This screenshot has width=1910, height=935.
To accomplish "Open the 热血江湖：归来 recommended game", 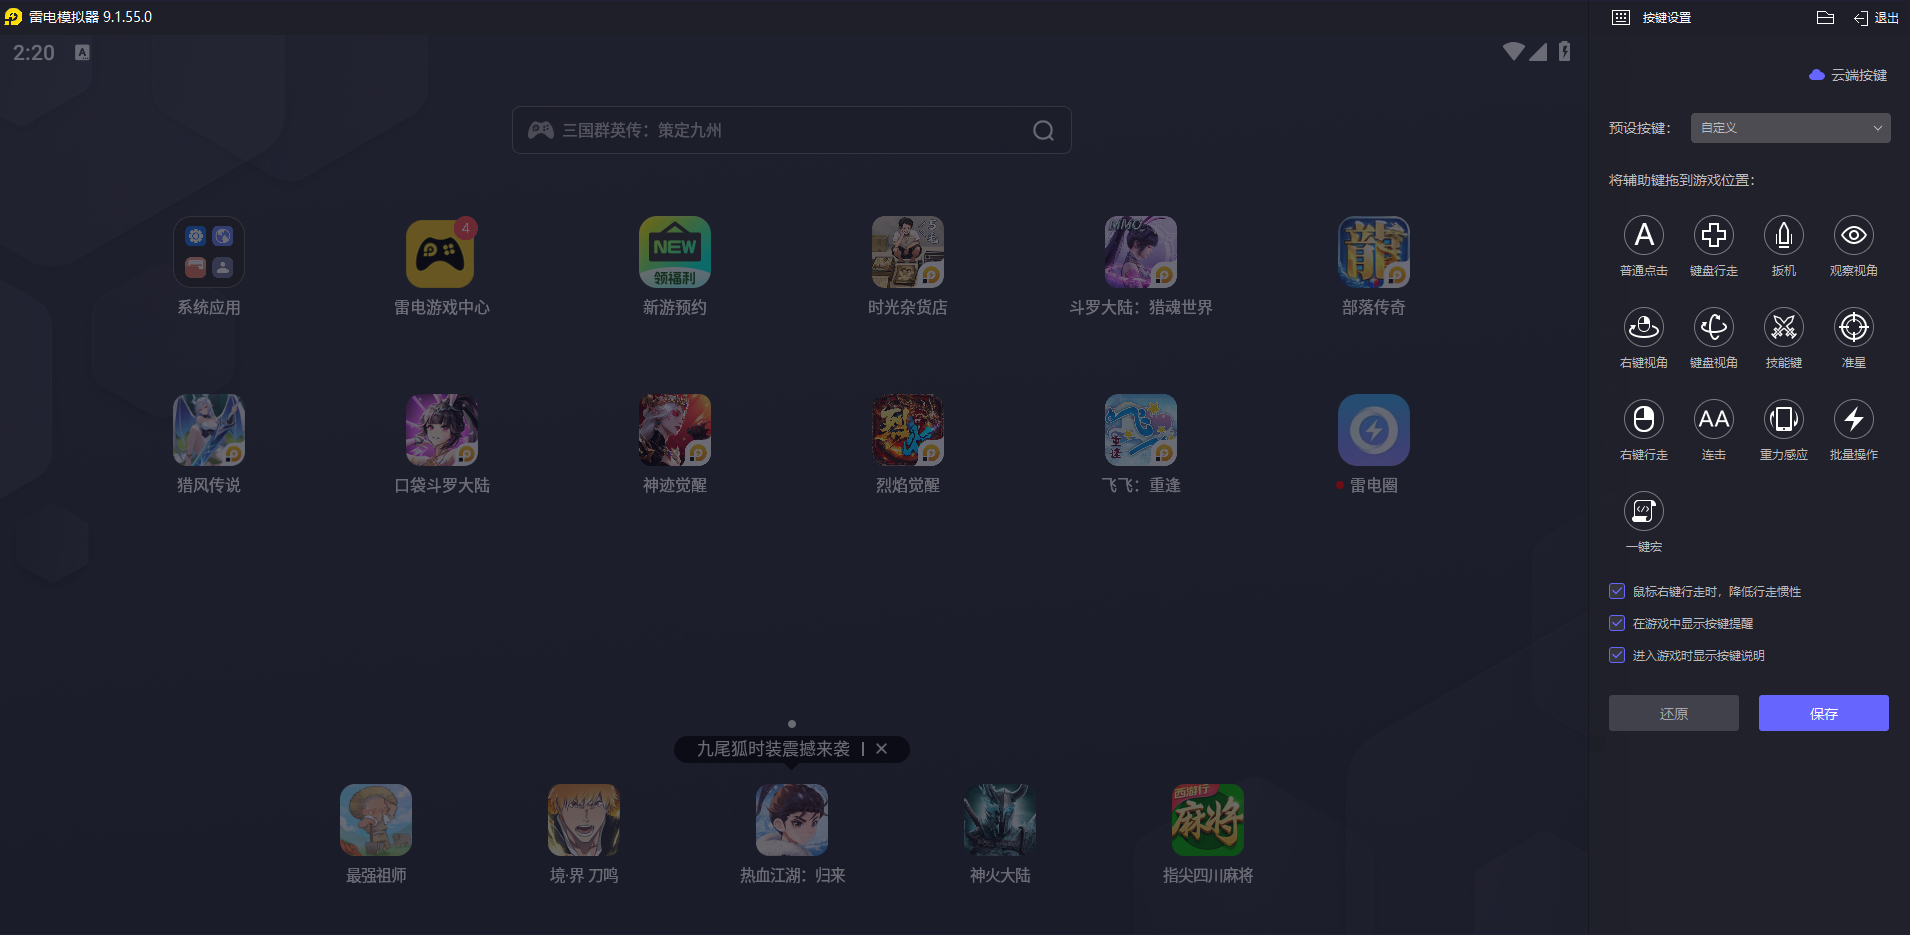I will (x=792, y=820).
